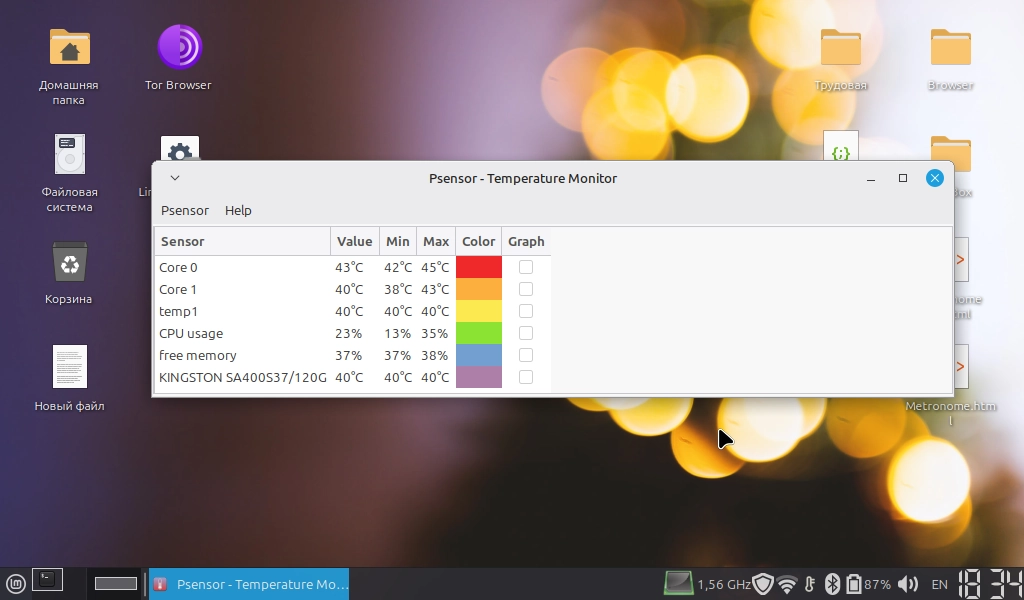Select the free memory sensor name
Image resolution: width=1024 pixels, height=600 pixels.
point(198,355)
